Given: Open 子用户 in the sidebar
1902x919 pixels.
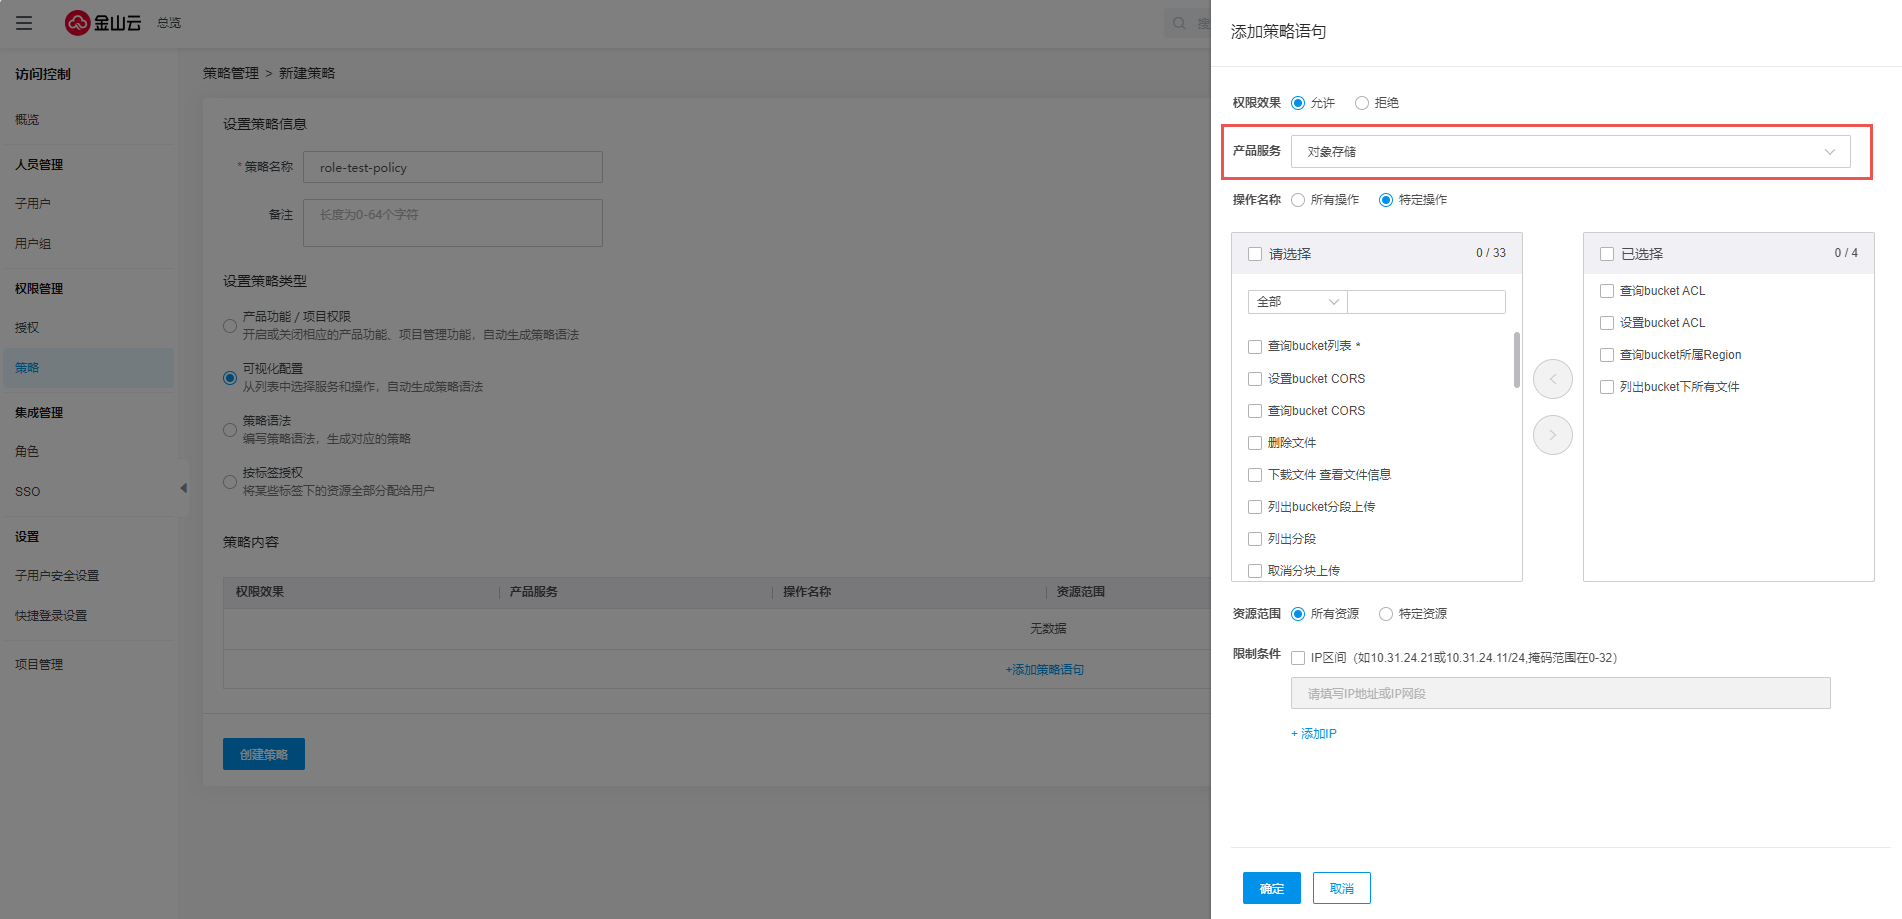Looking at the screenshot, I should [33, 203].
